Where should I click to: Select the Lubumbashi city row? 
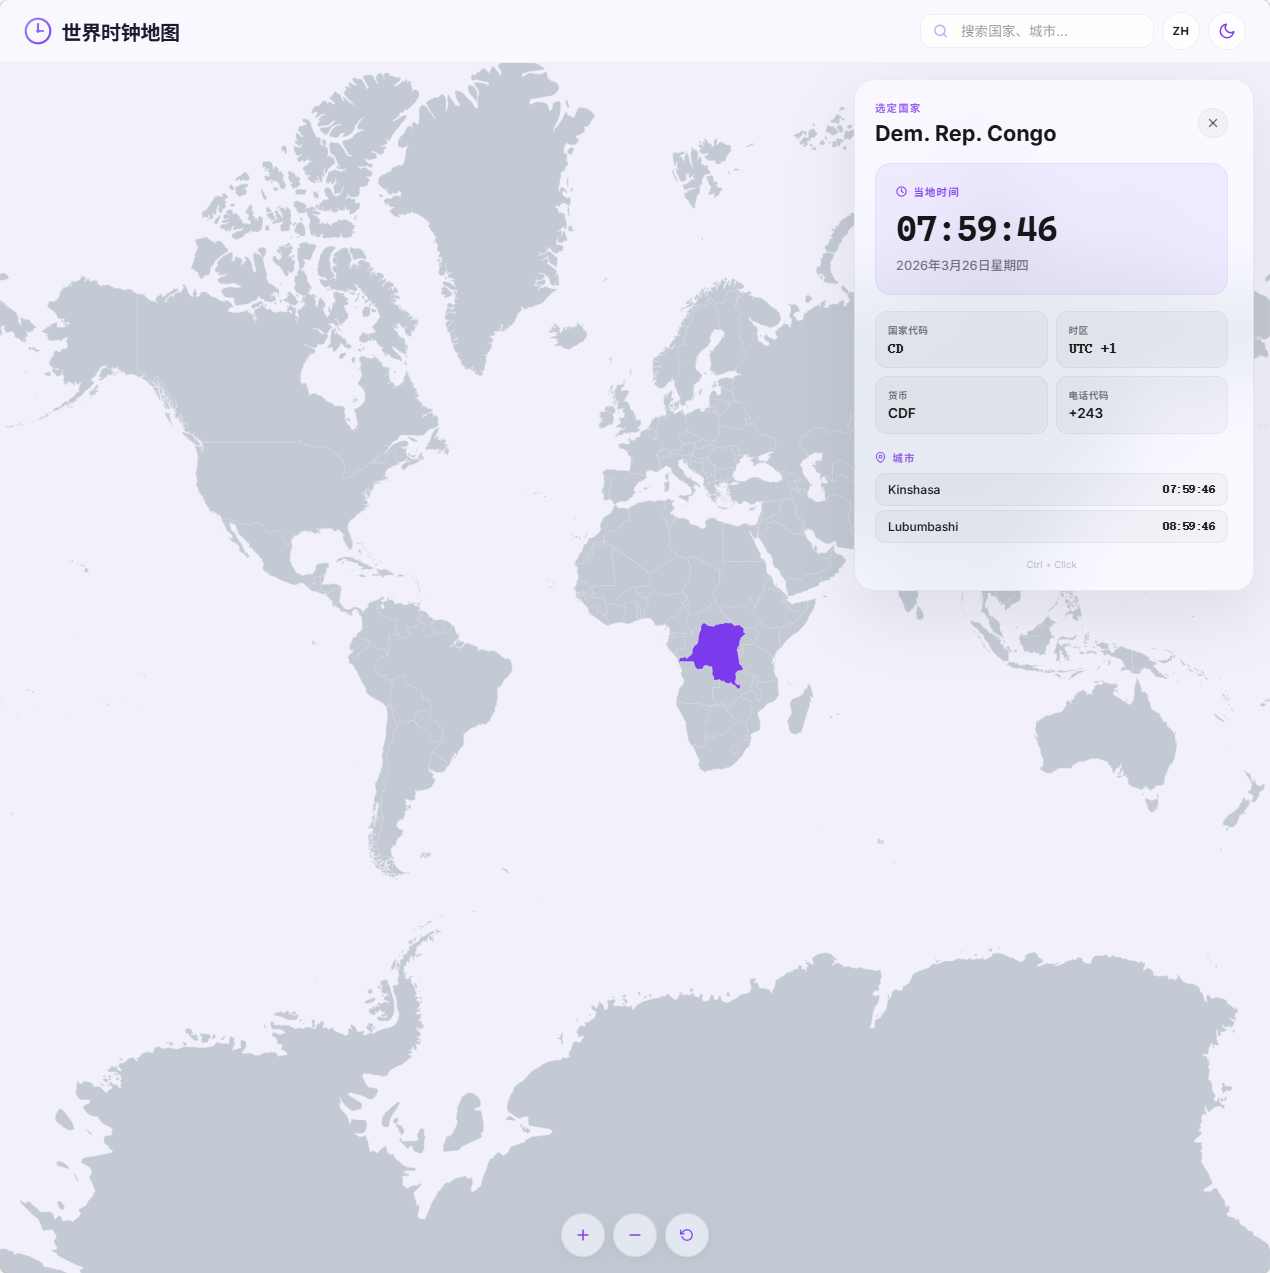[1051, 527]
